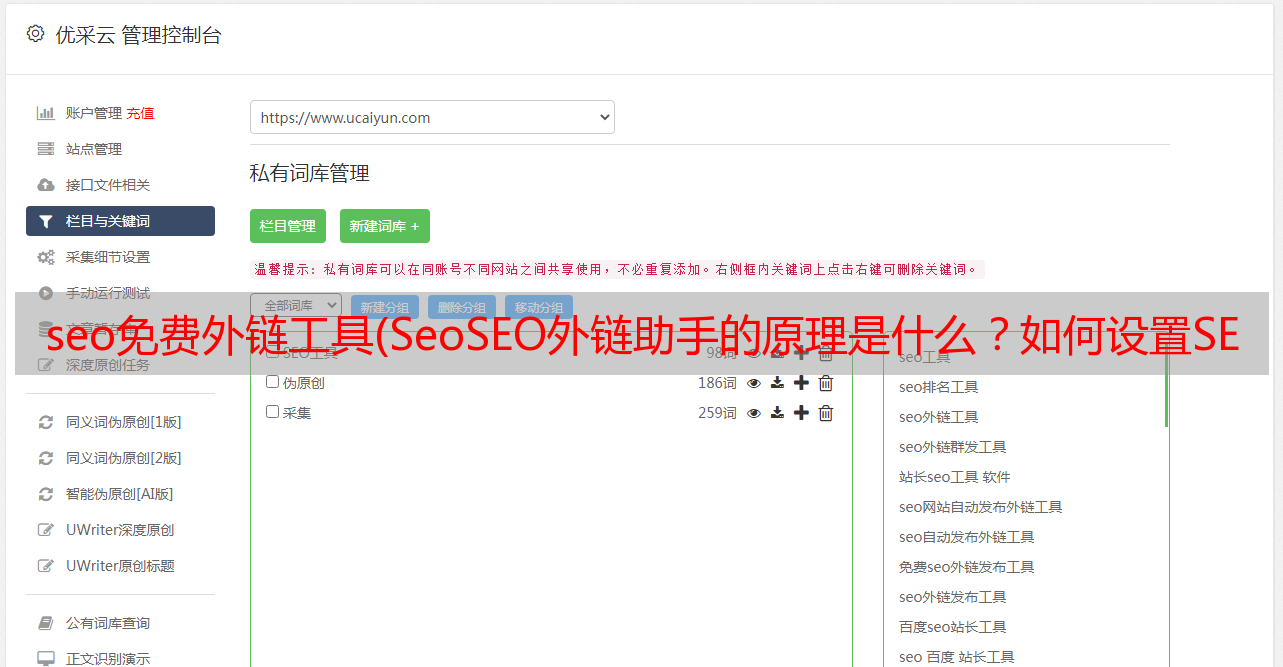
Task: Click the green 栏目管理 button
Action: 288,226
